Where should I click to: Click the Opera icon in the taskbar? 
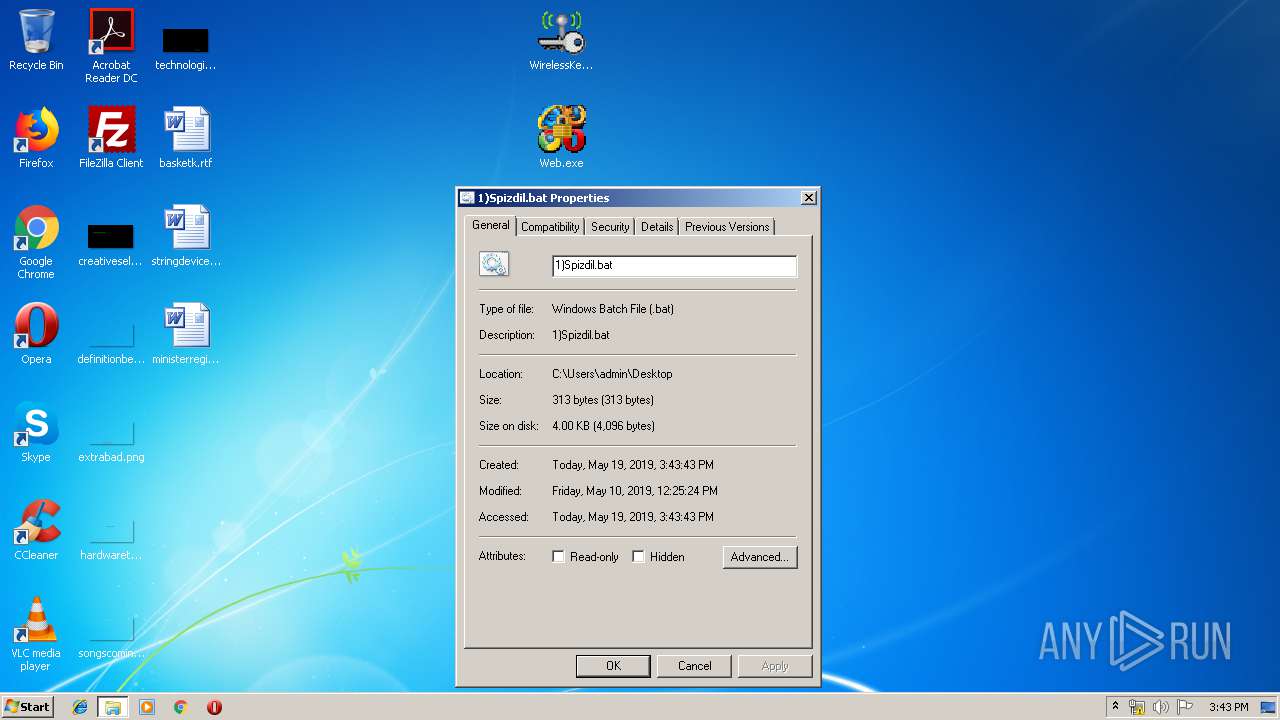(x=214, y=707)
